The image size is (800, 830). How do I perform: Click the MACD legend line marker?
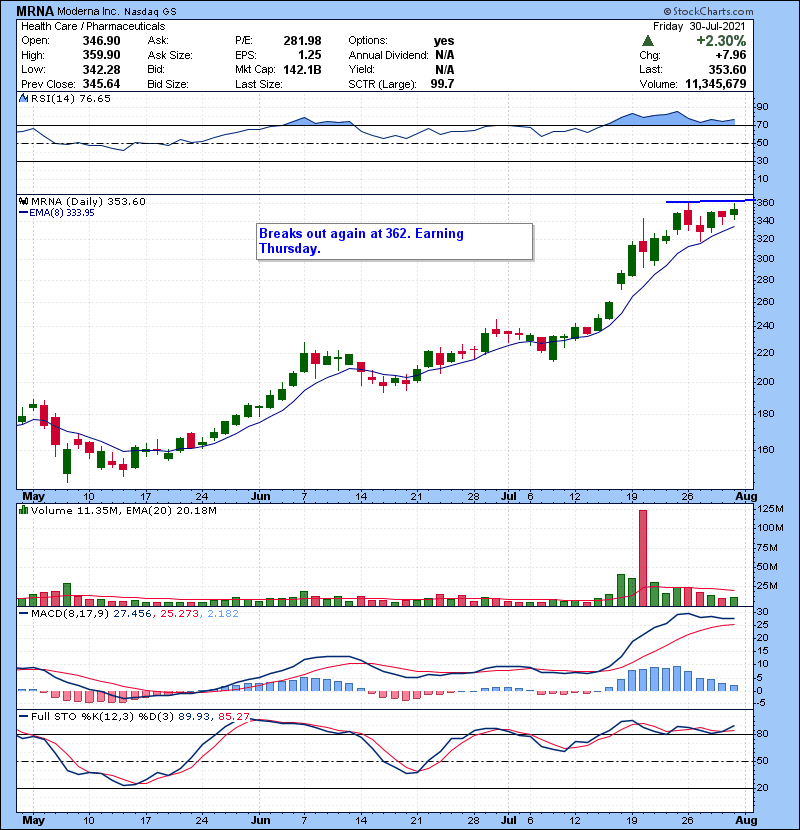click(x=23, y=614)
